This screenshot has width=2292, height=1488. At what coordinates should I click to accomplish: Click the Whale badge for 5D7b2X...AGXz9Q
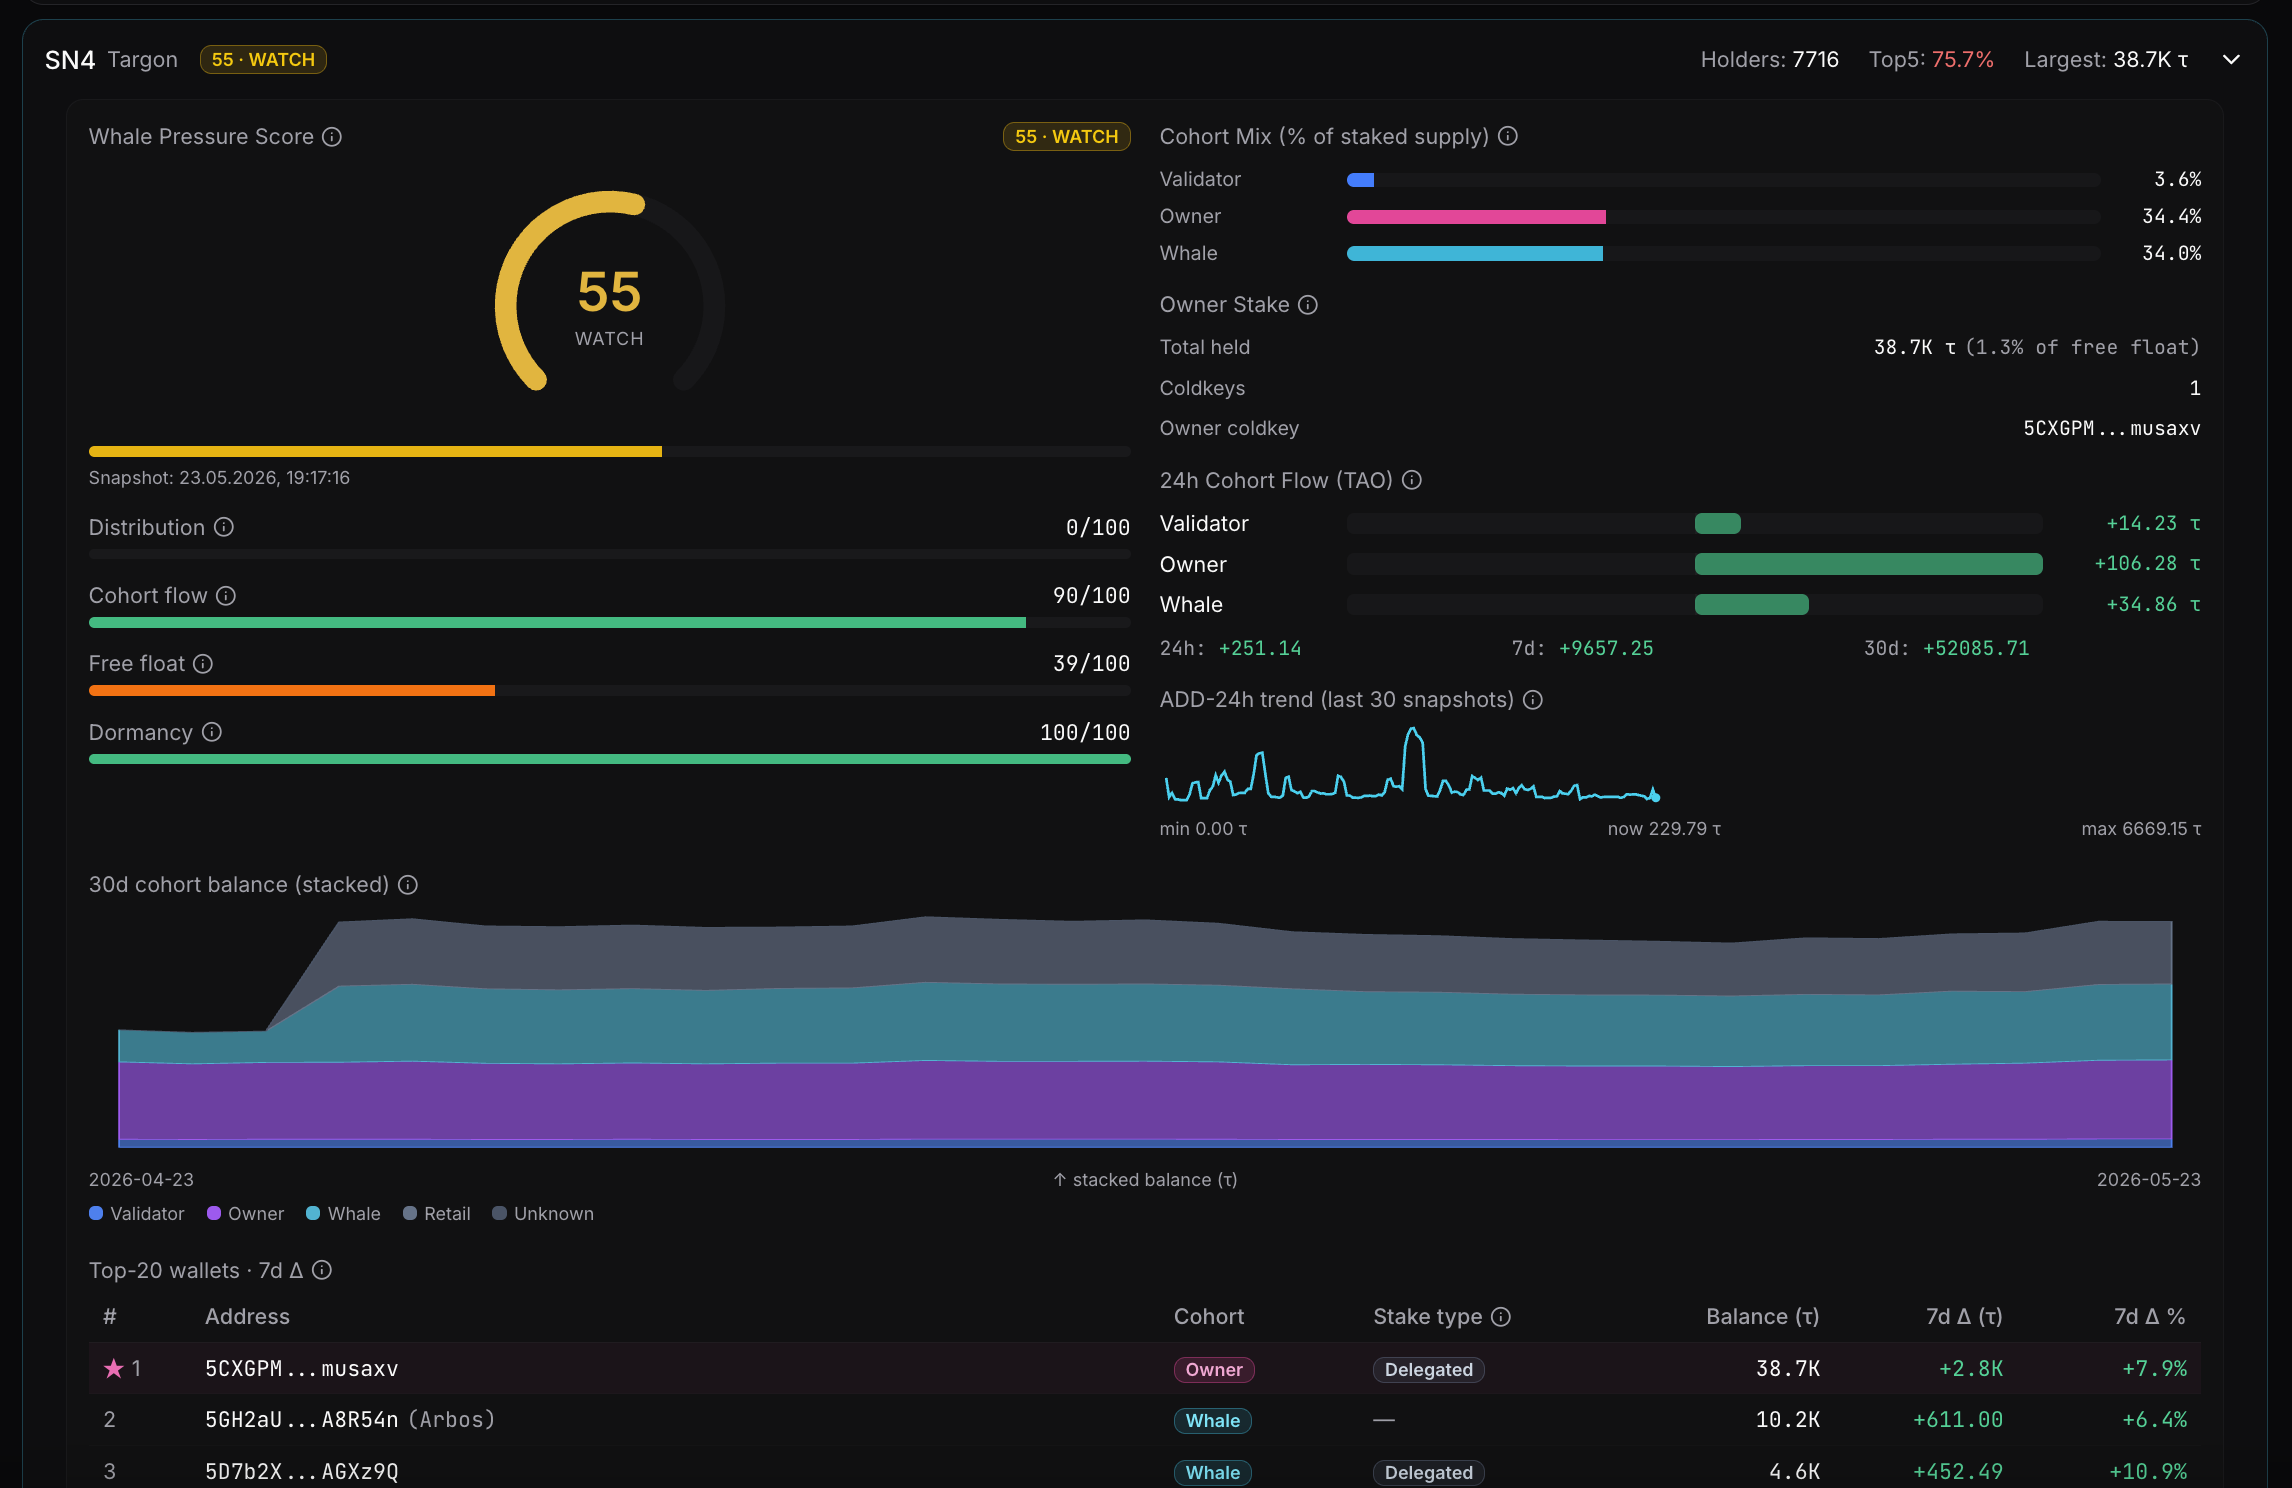point(1213,1472)
